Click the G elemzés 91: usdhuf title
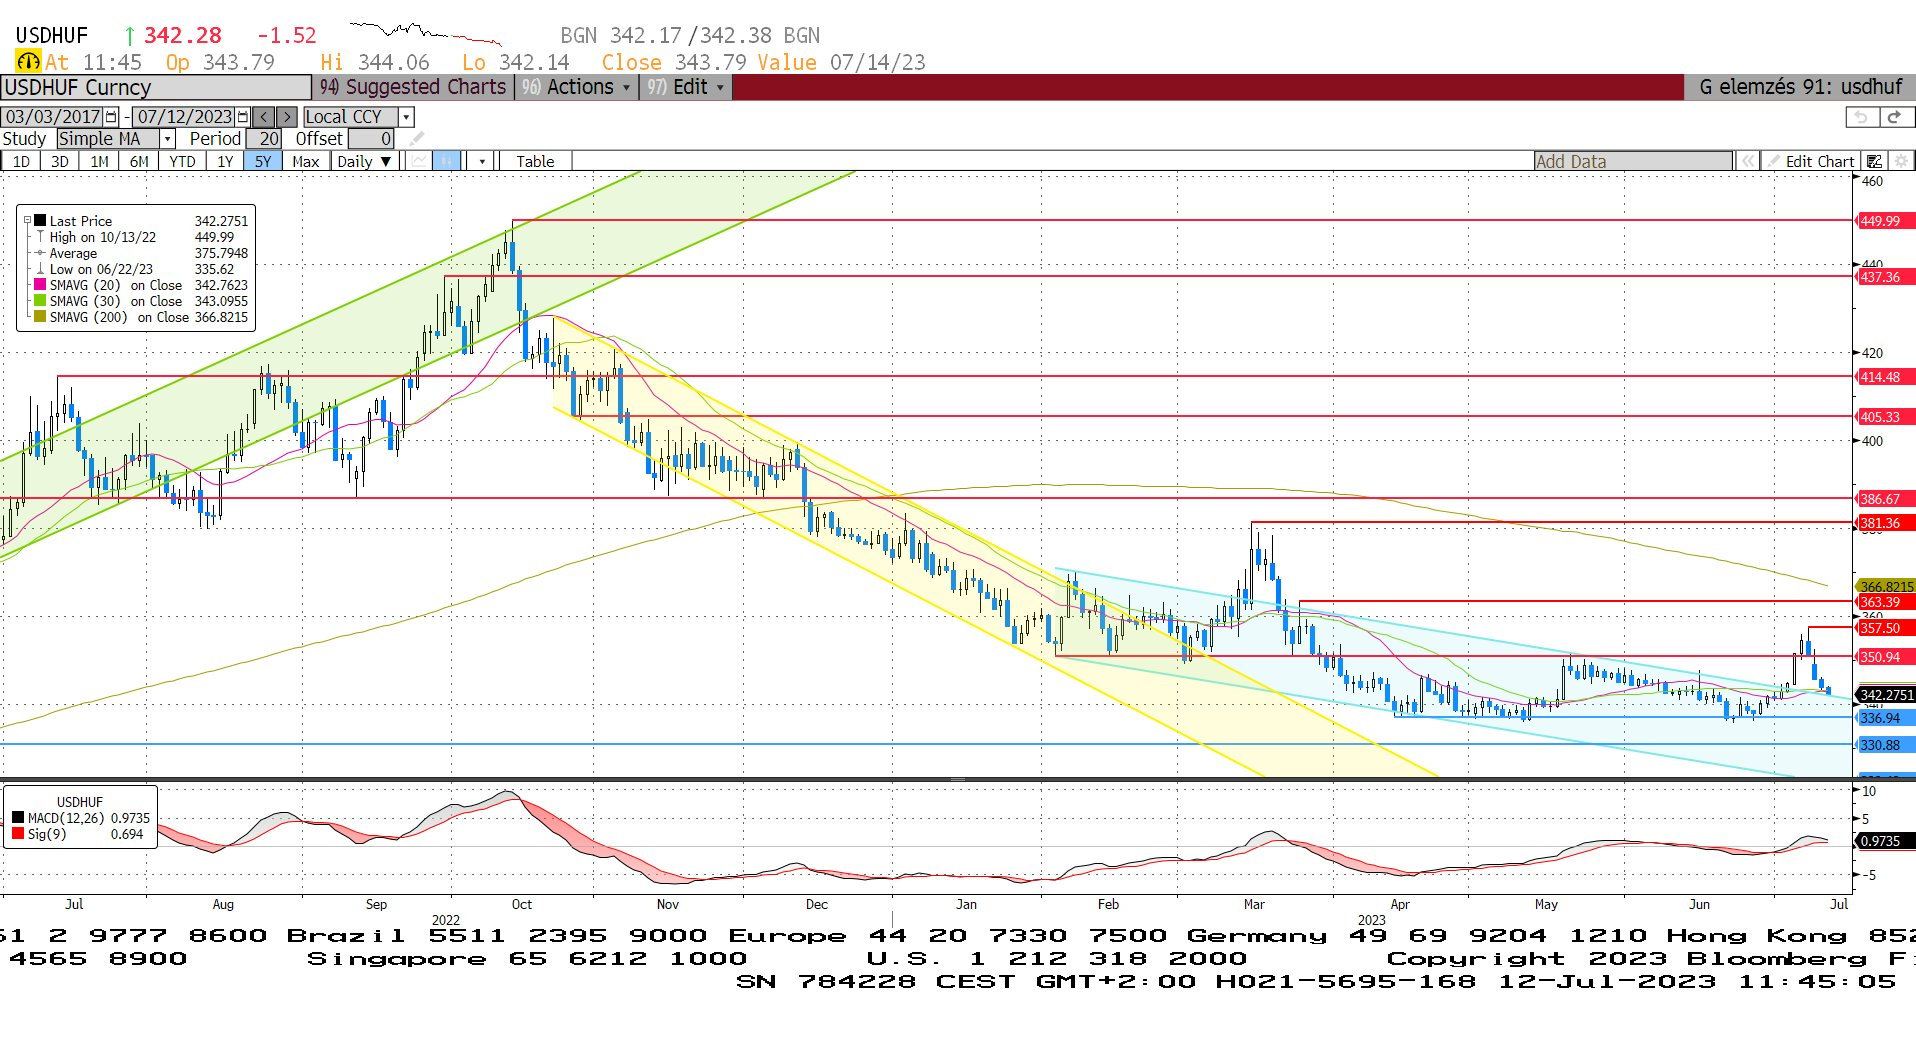The height and width of the screenshot is (1037, 1916). pos(1800,87)
